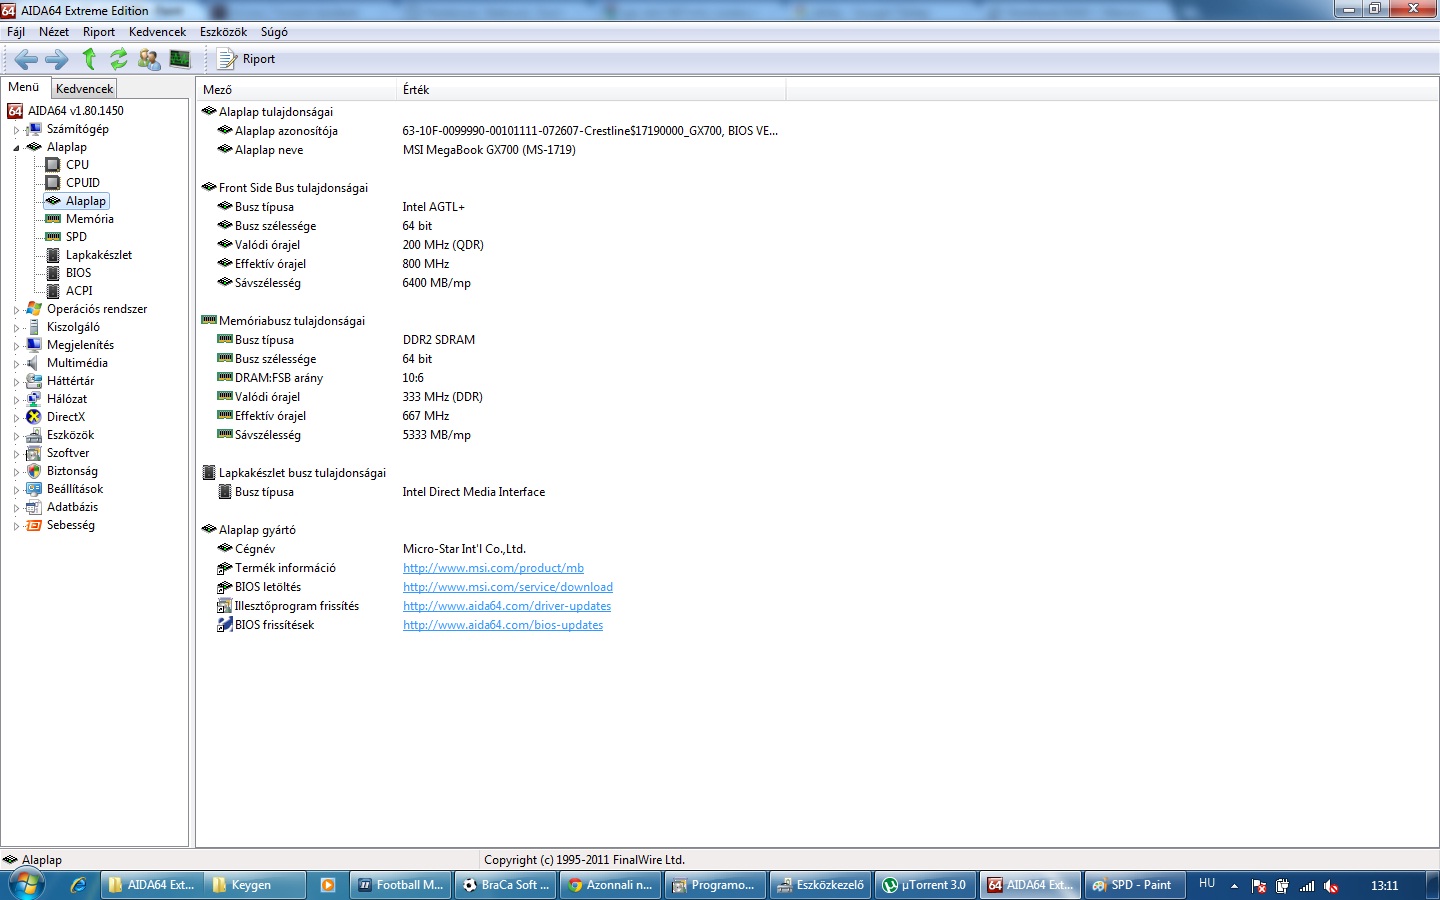Image resolution: width=1440 pixels, height=900 pixels.
Task: Open the aida64.com/driver-updates link
Action: pyautogui.click(x=507, y=606)
